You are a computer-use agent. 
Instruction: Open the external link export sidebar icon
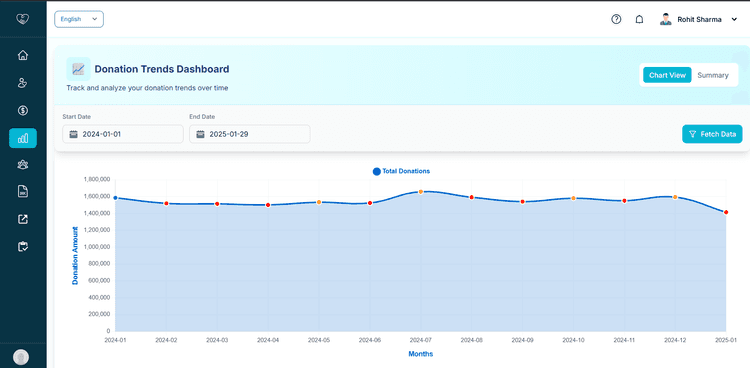22,219
